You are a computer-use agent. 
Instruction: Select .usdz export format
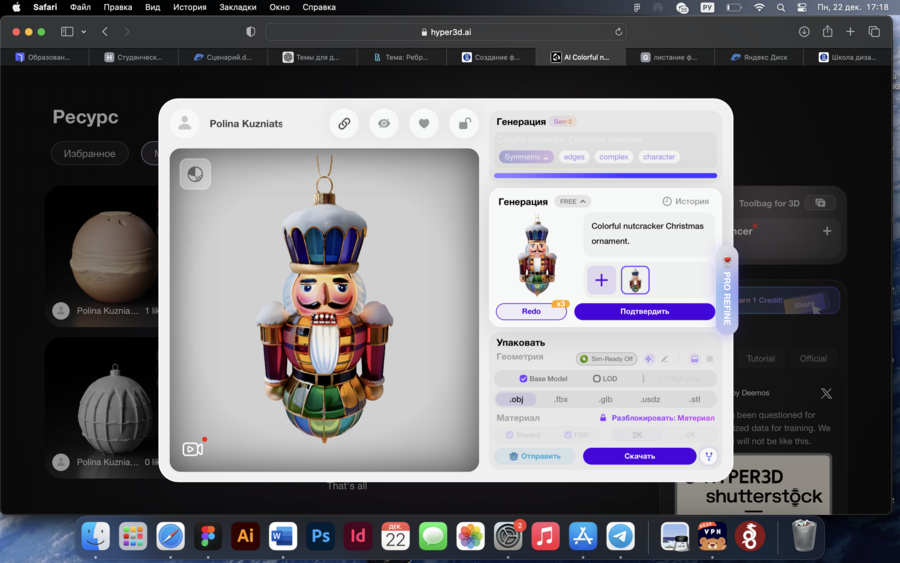click(650, 399)
